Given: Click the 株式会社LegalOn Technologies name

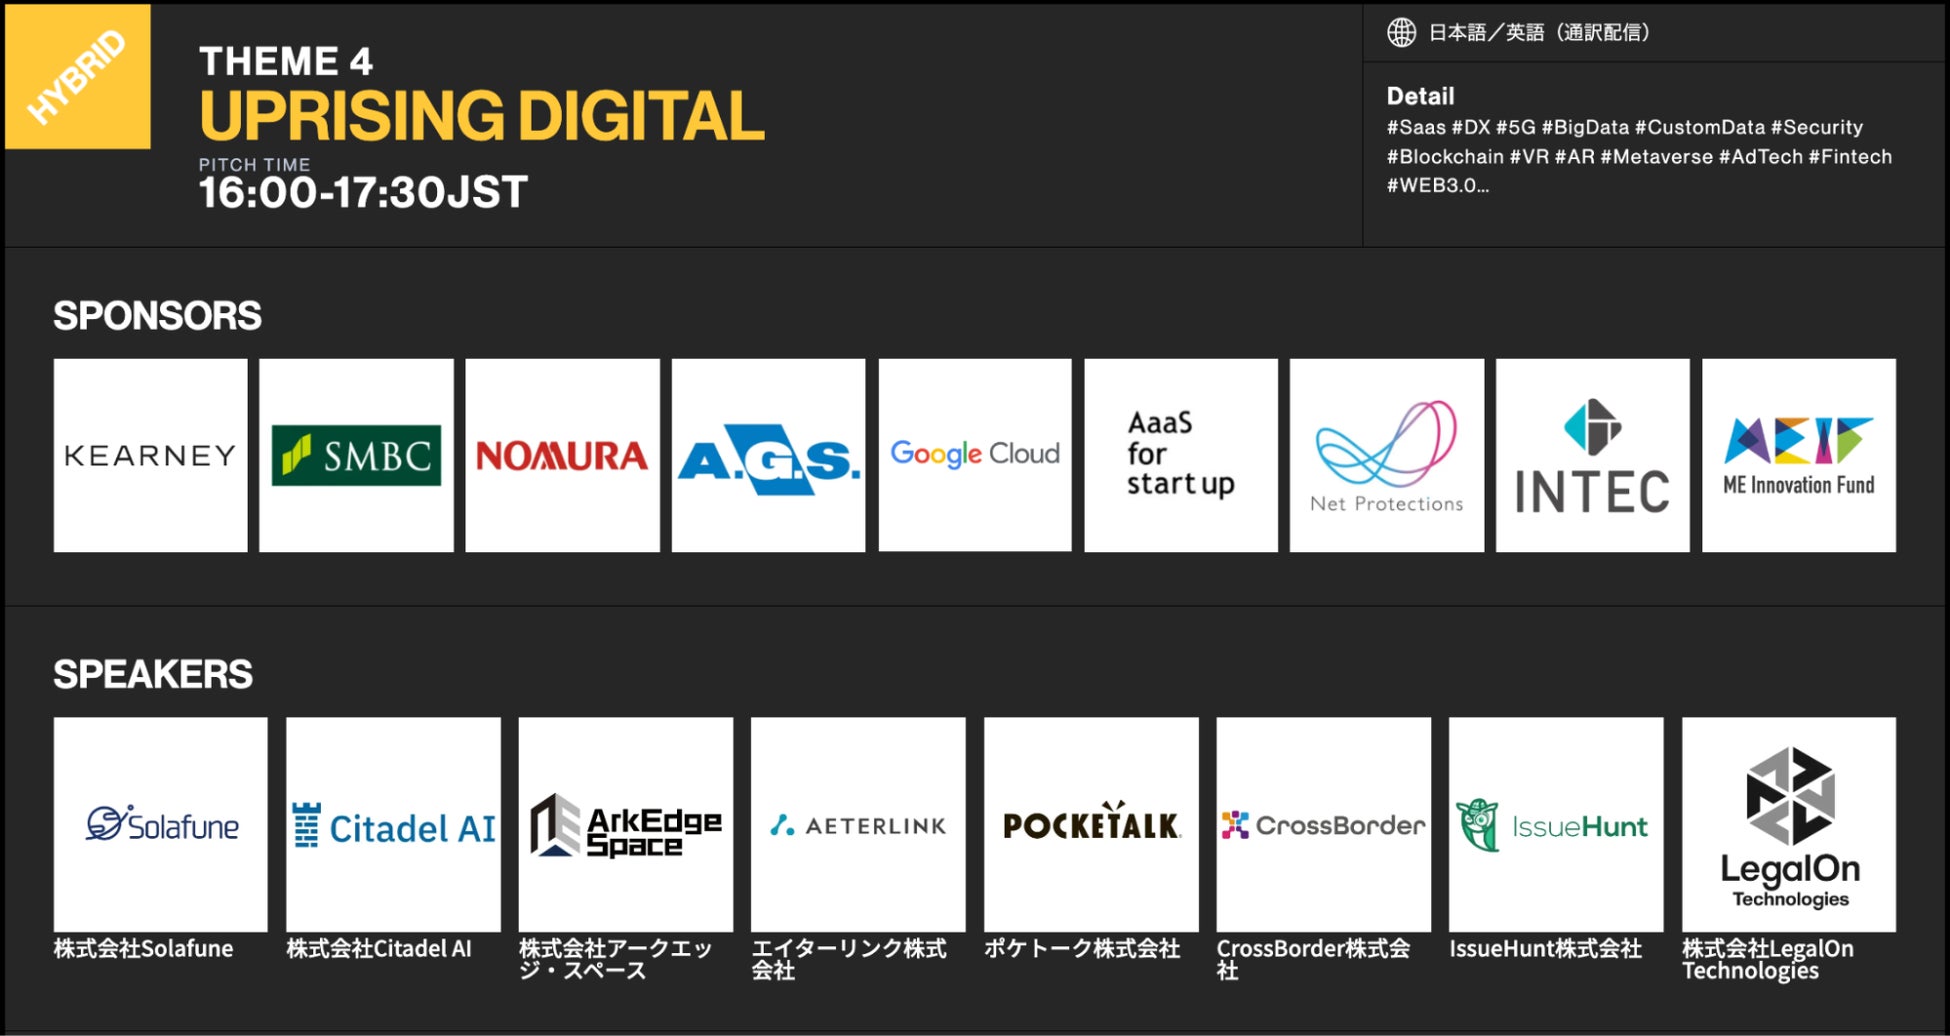Looking at the screenshot, I should click(1768, 959).
